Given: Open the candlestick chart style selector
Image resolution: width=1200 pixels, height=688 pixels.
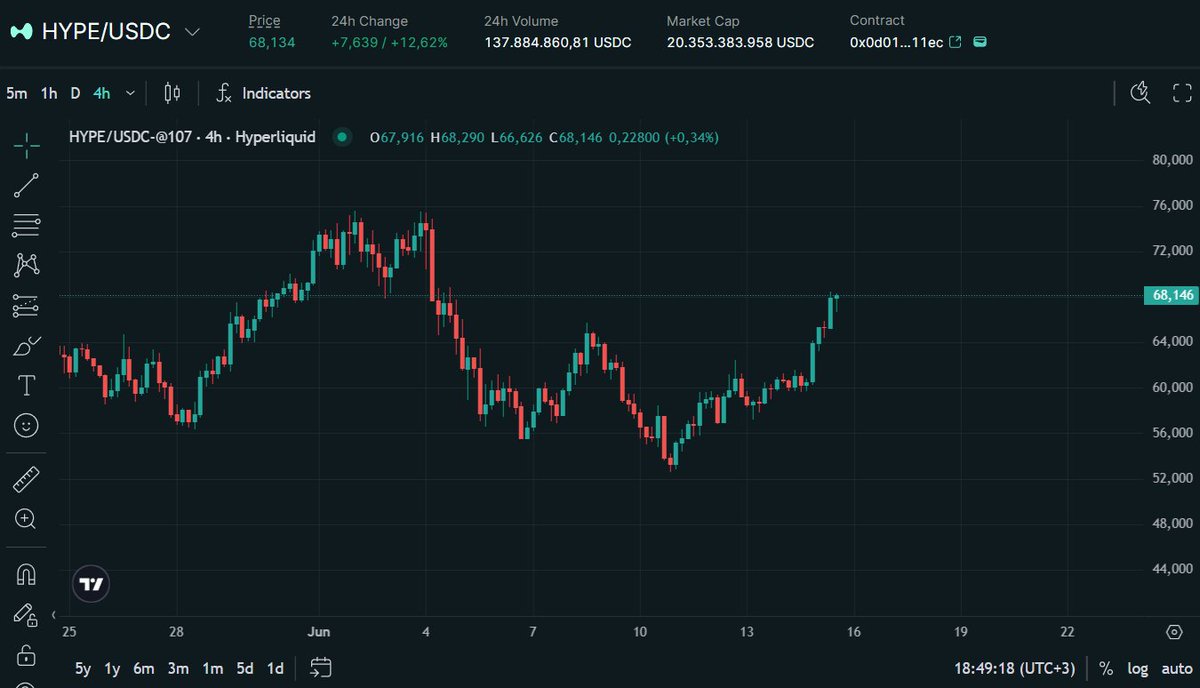Looking at the screenshot, I should pyautogui.click(x=172, y=93).
